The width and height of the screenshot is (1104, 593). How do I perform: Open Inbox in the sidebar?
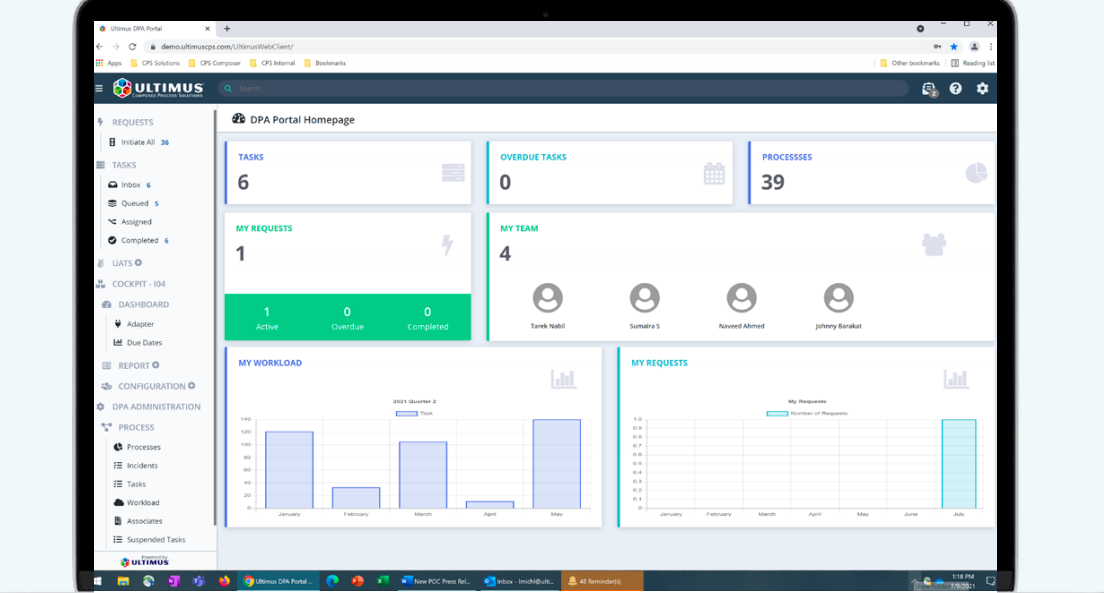130,185
